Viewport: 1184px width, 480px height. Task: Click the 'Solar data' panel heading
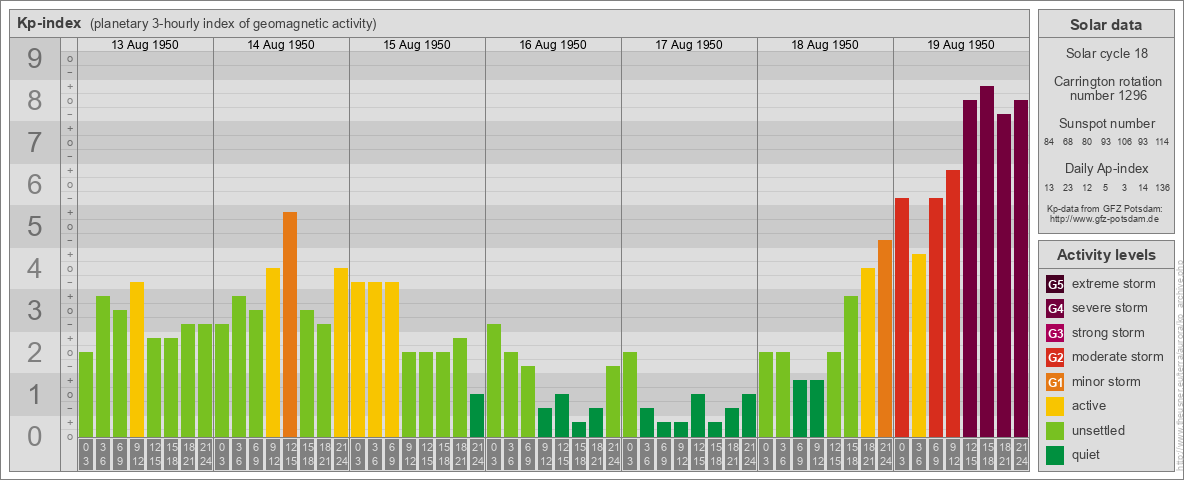pyautogui.click(x=1106, y=25)
